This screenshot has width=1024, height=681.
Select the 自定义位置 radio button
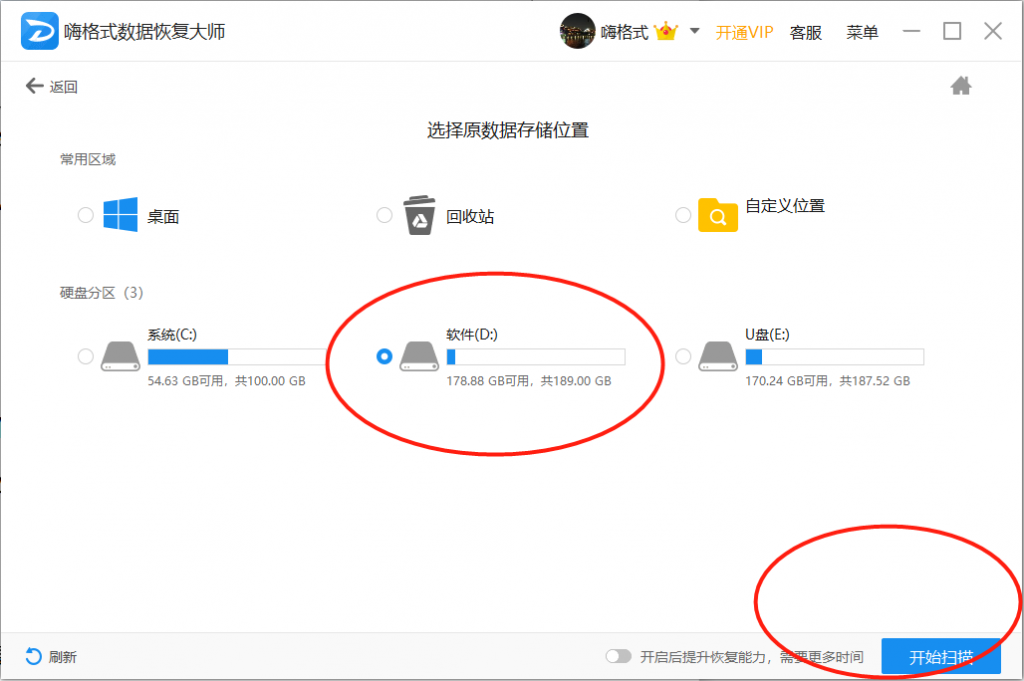point(683,215)
